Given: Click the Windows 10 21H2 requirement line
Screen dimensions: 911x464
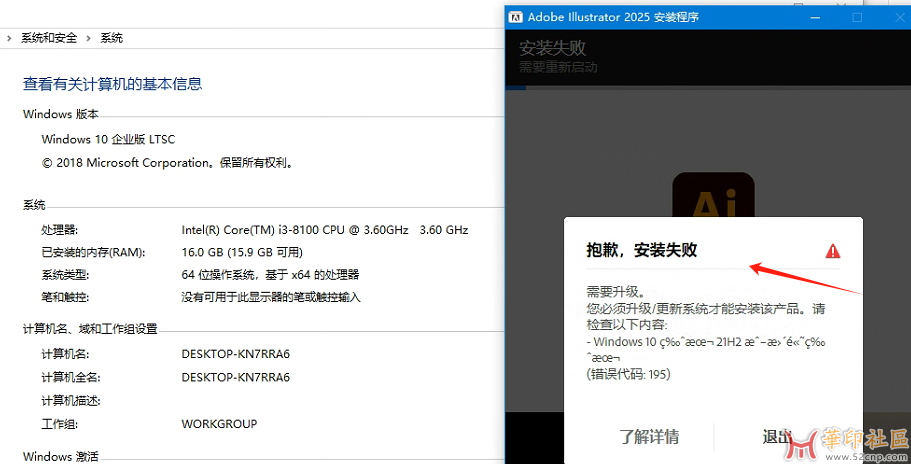Looking at the screenshot, I should pos(706,349).
